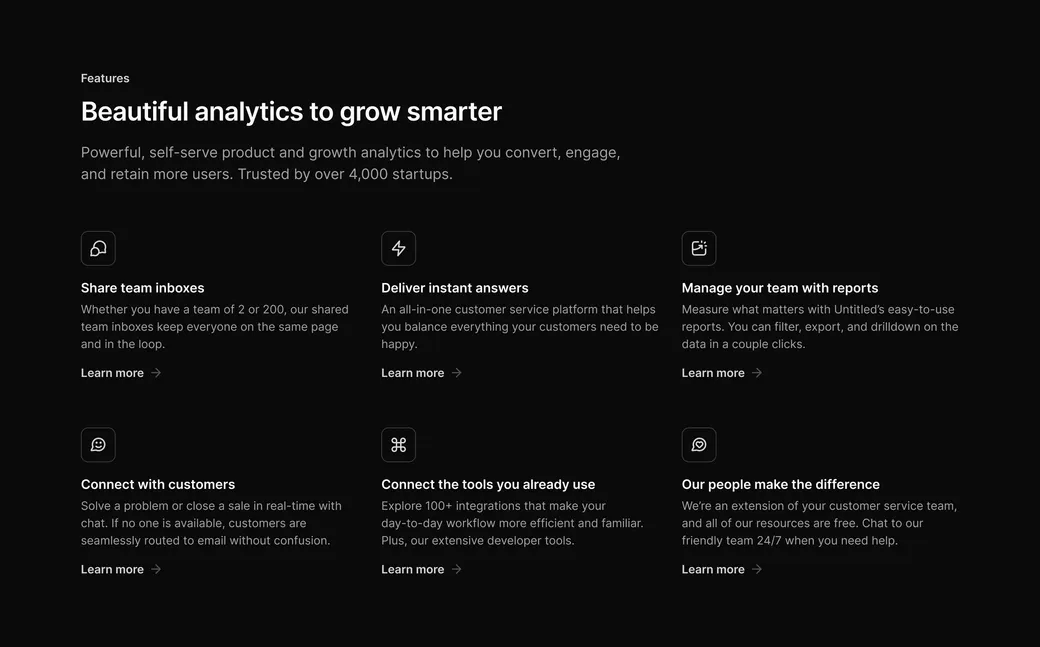The width and height of the screenshot is (1040, 647).
Task: Click the smiley chat icon above Connect with customers
Action: tap(98, 445)
